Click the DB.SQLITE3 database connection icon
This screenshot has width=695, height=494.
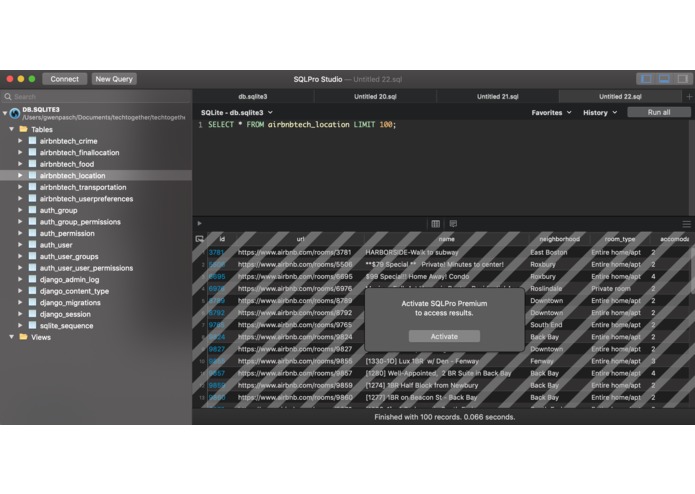tap(15, 113)
